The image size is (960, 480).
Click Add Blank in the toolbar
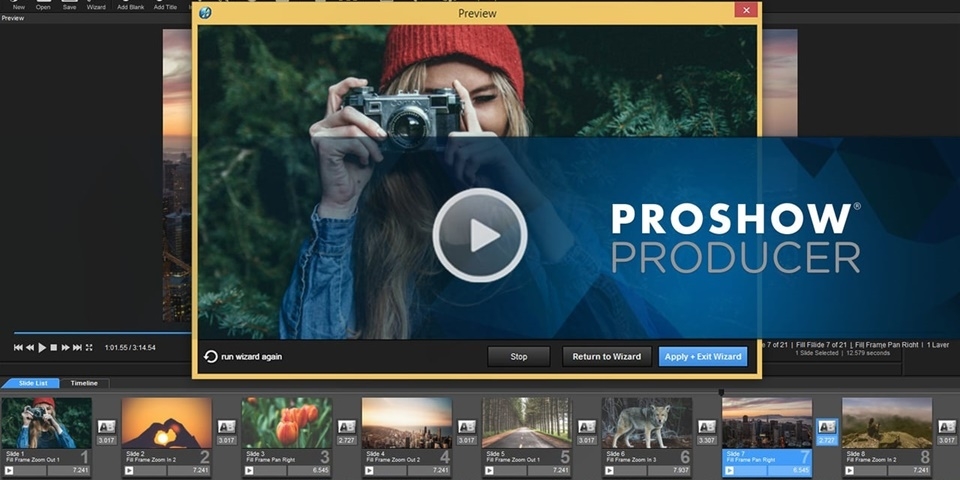click(130, 5)
